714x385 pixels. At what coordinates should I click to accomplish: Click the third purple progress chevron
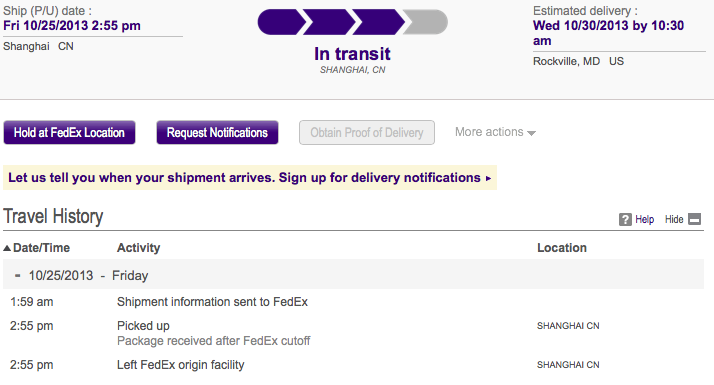click(378, 22)
